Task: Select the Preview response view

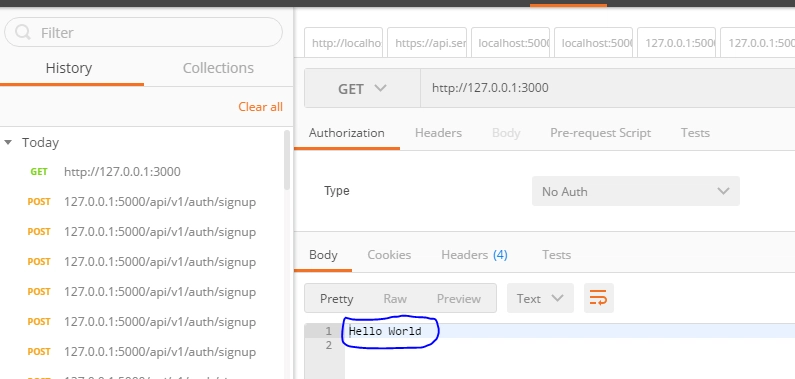Action: pos(459,298)
